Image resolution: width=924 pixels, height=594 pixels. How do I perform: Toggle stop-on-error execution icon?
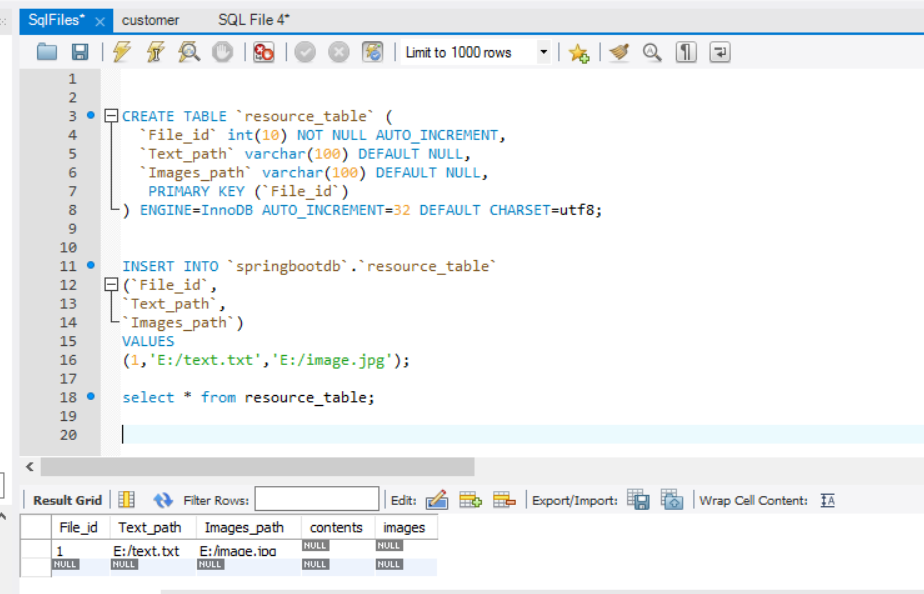point(263,53)
